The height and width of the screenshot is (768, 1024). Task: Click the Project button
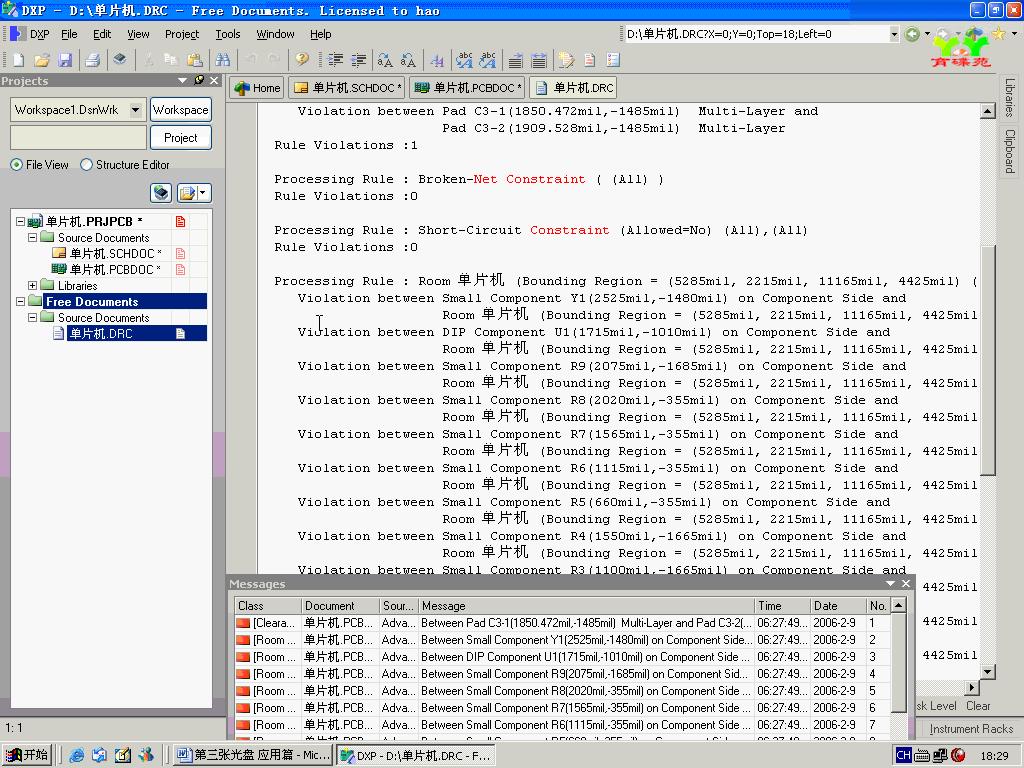coord(181,138)
